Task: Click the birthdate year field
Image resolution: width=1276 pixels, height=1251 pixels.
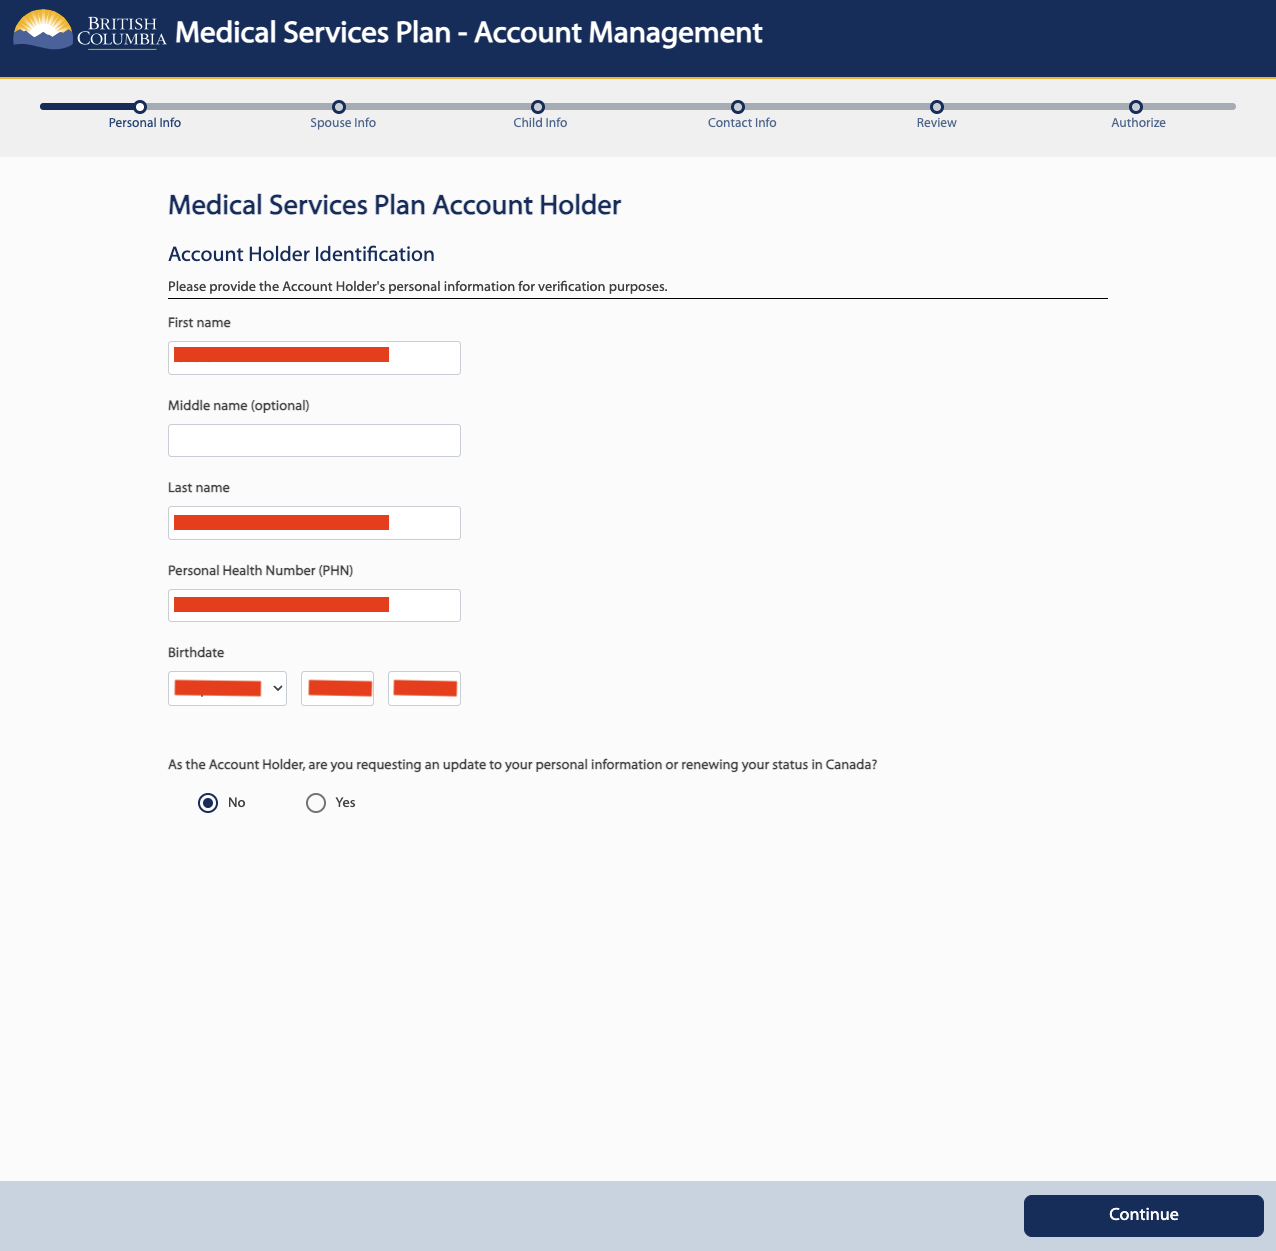Action: click(x=424, y=689)
